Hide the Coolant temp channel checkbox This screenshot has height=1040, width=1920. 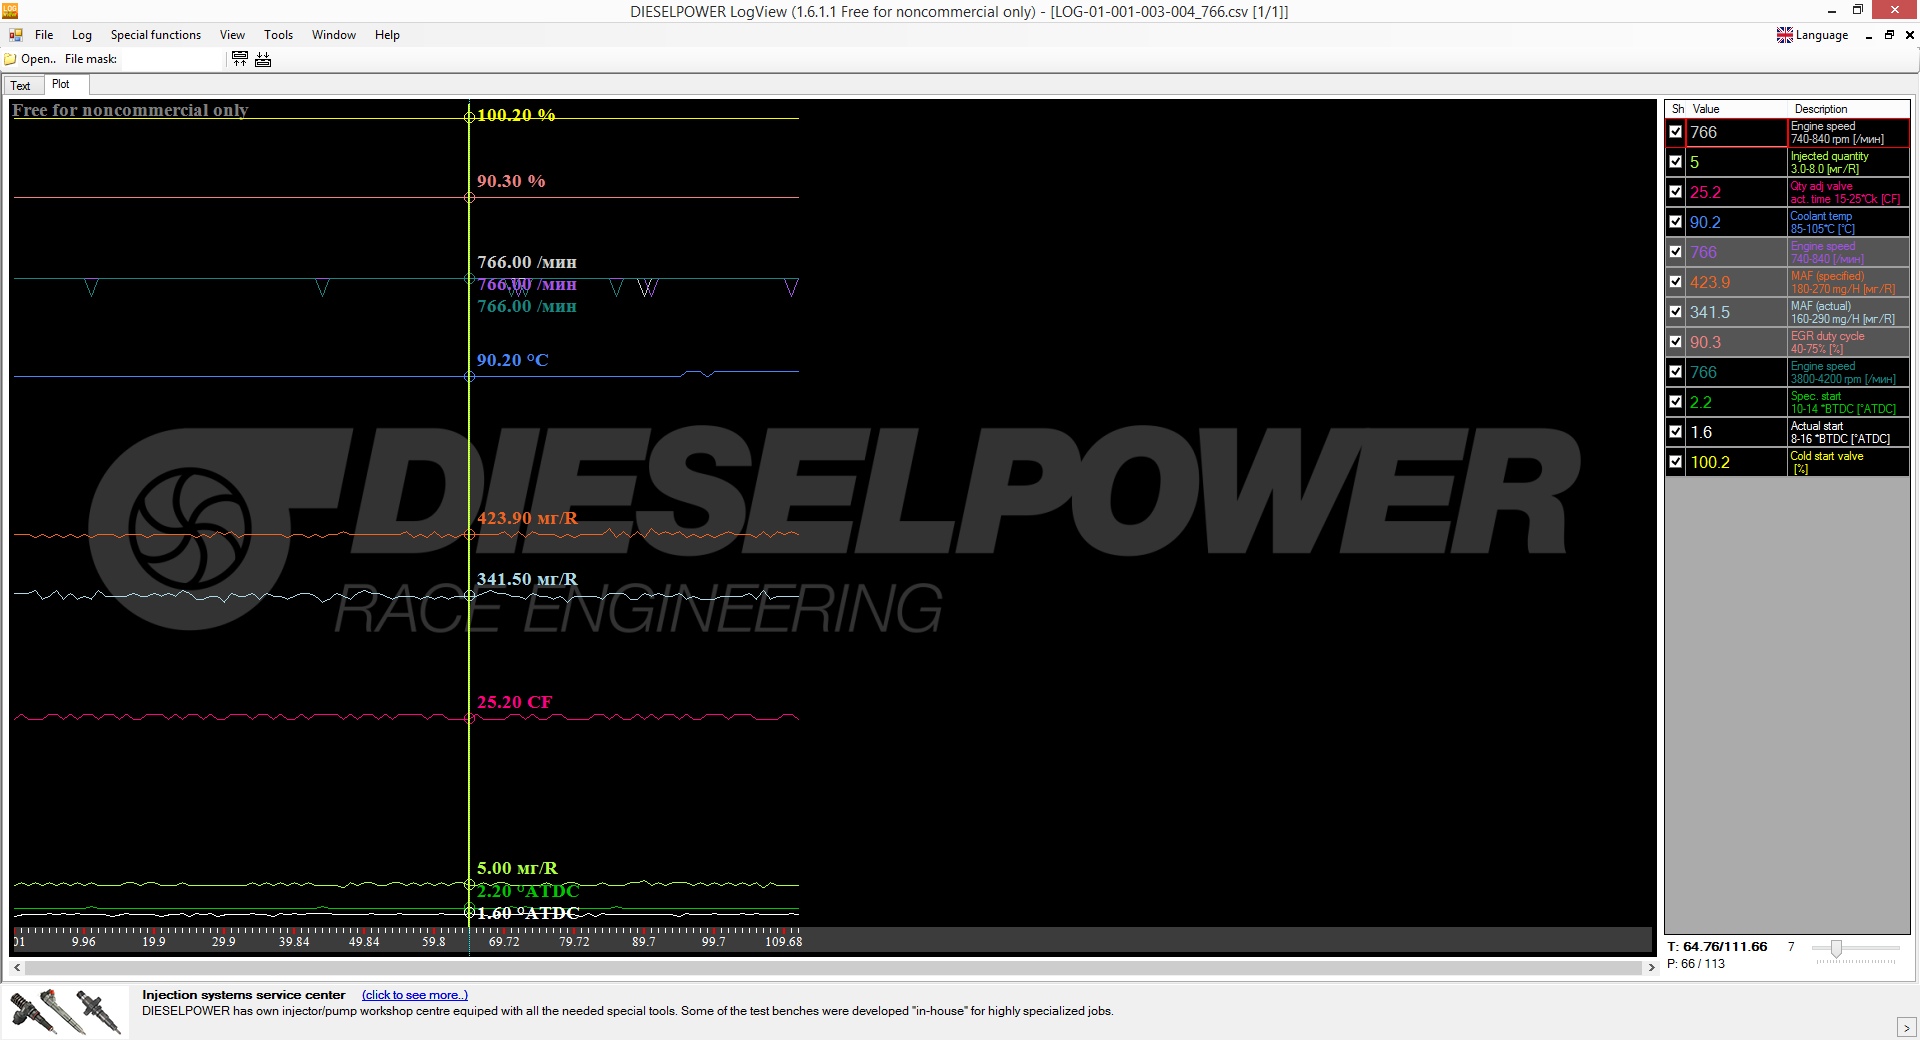click(x=1676, y=222)
